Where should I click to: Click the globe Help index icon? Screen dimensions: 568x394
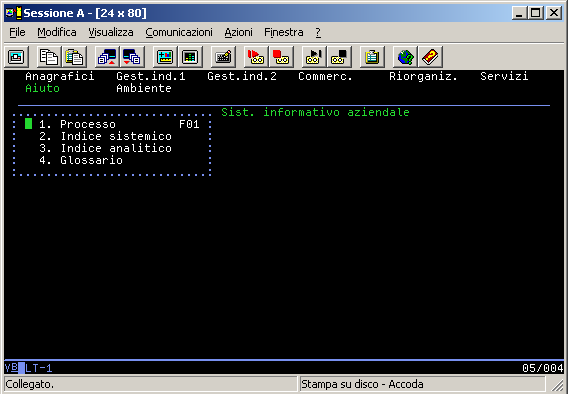point(405,57)
